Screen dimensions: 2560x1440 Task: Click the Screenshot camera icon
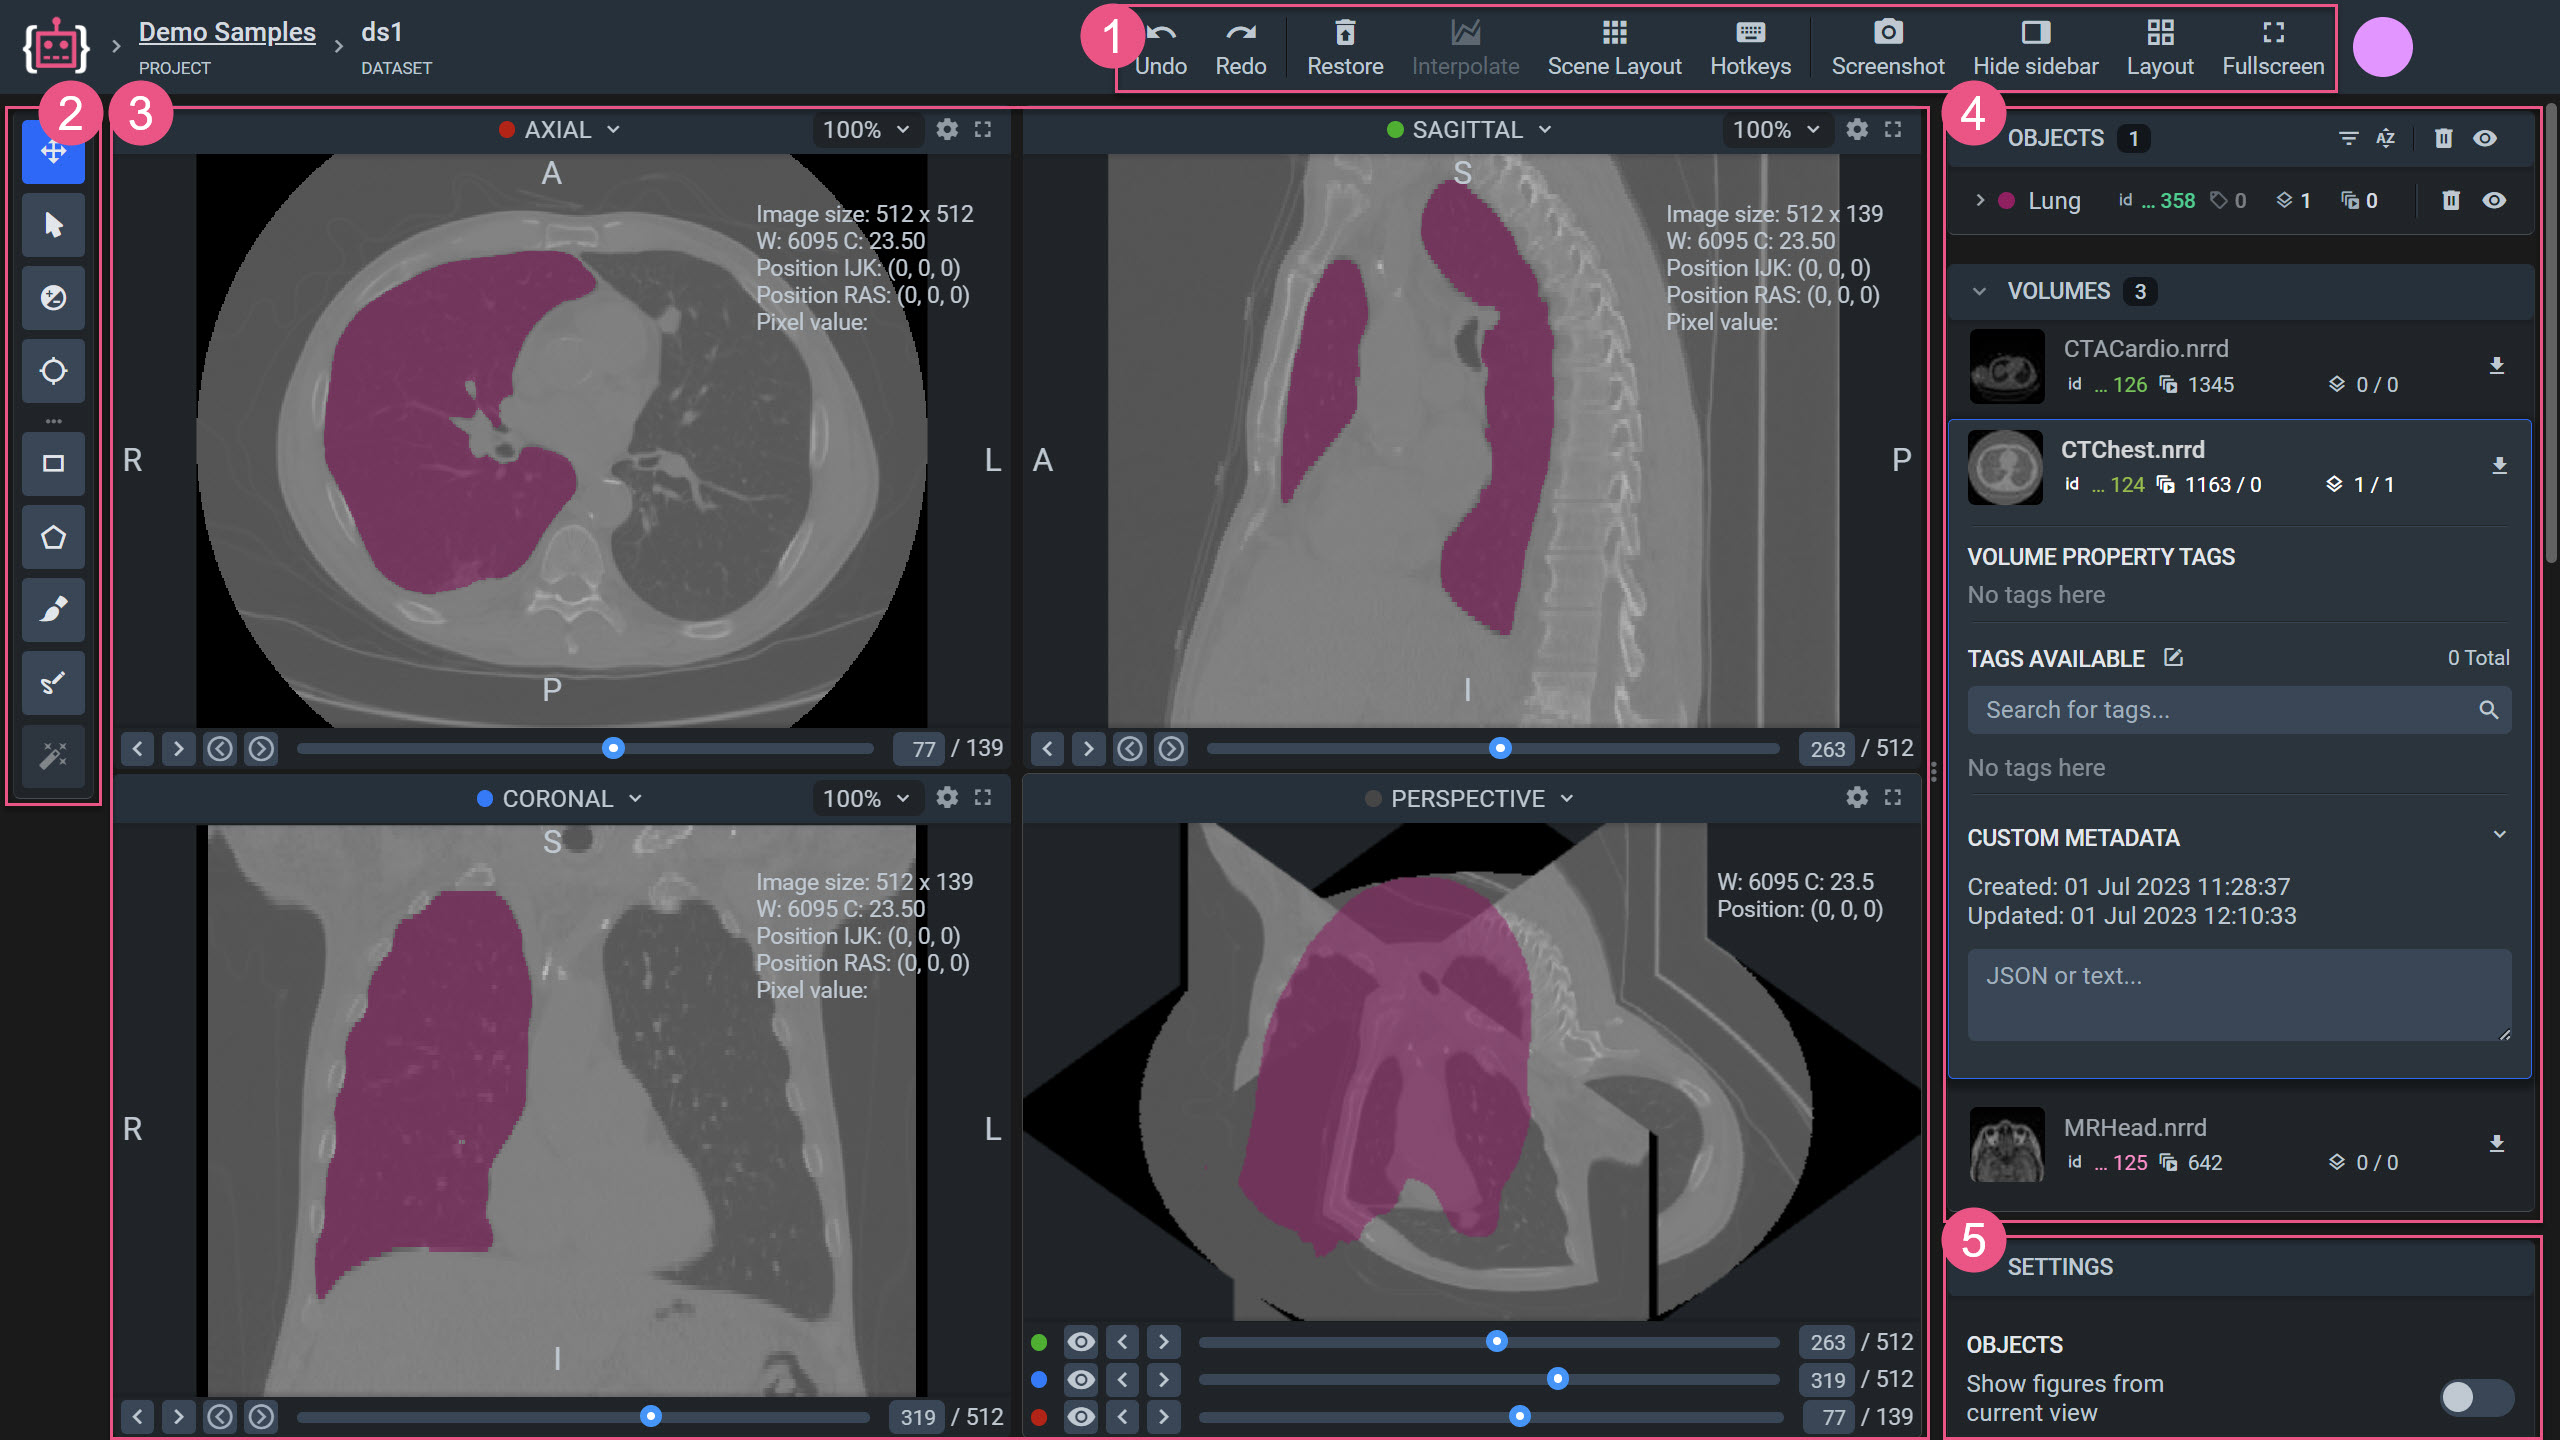[1887, 33]
